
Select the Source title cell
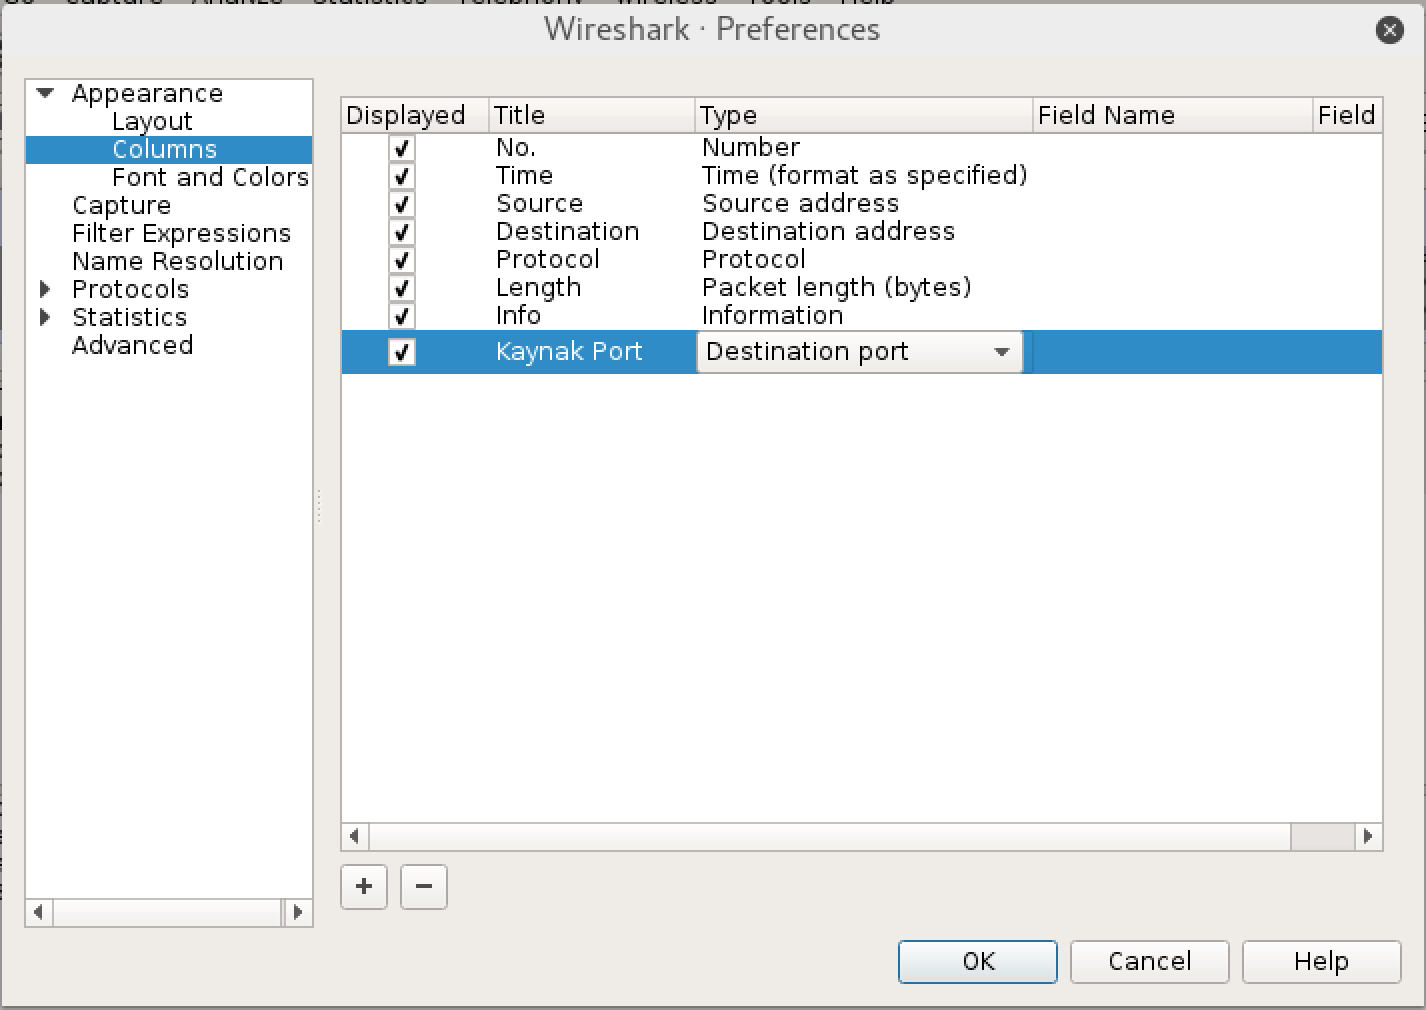(x=539, y=203)
